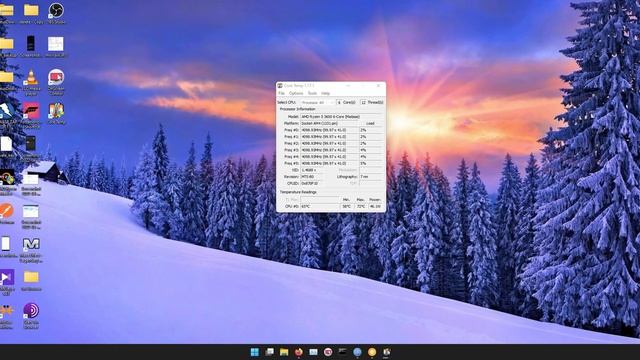Click the Max temperature 72°C value
The height and width of the screenshot is (360, 640).
(361, 207)
